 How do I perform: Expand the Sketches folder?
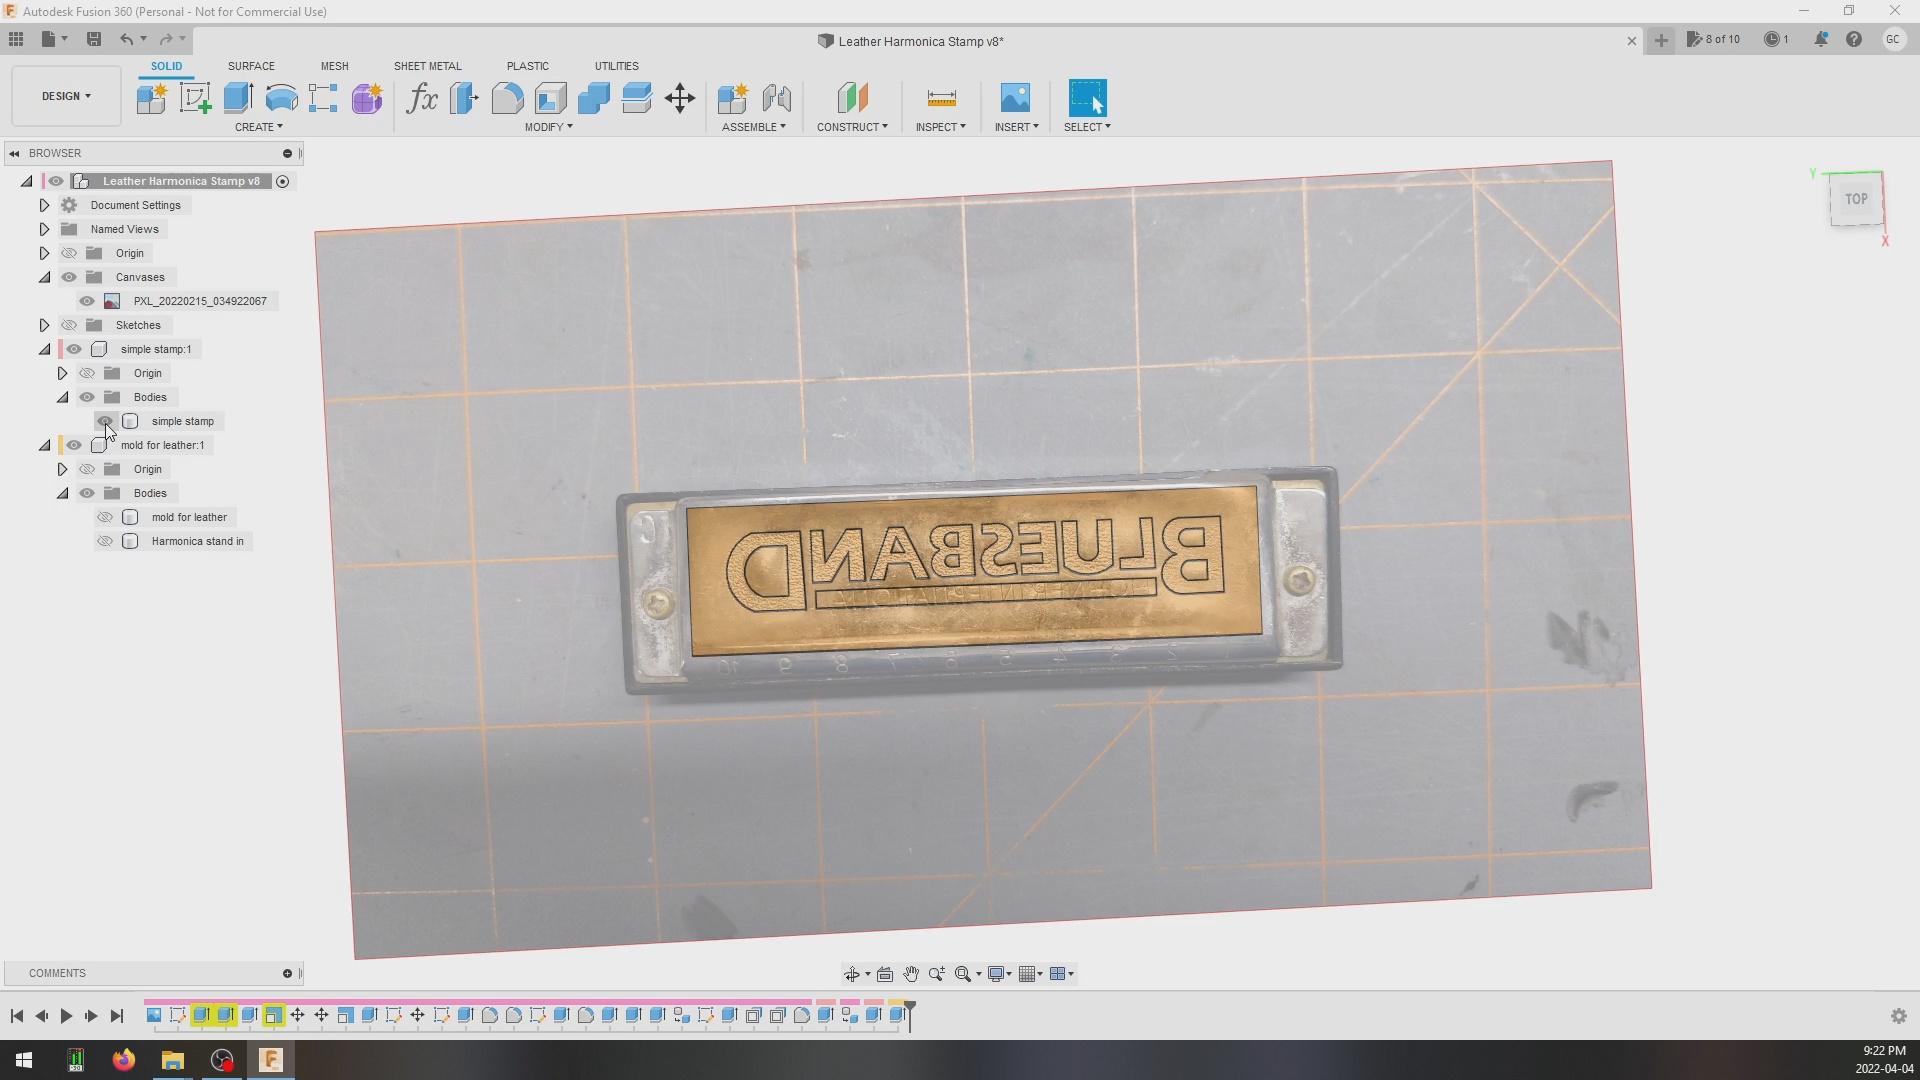[x=44, y=325]
